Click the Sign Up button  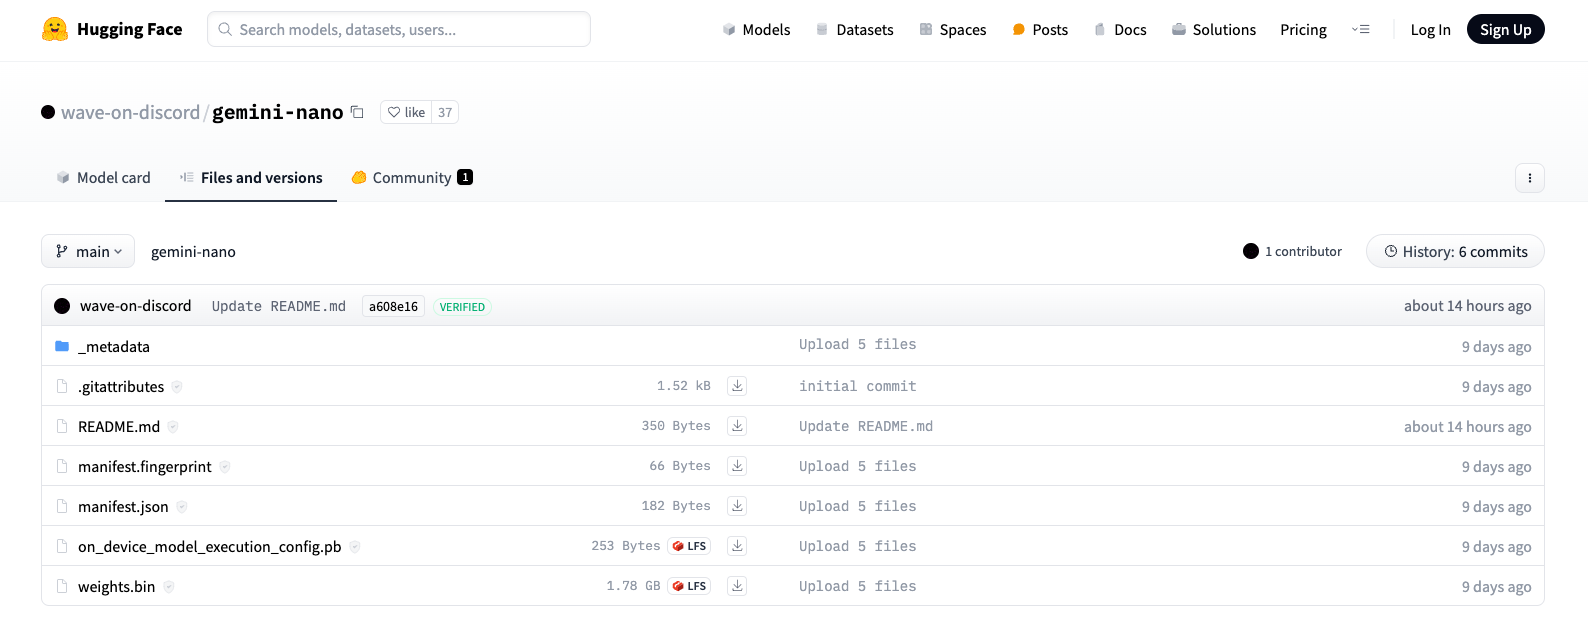[x=1505, y=29]
